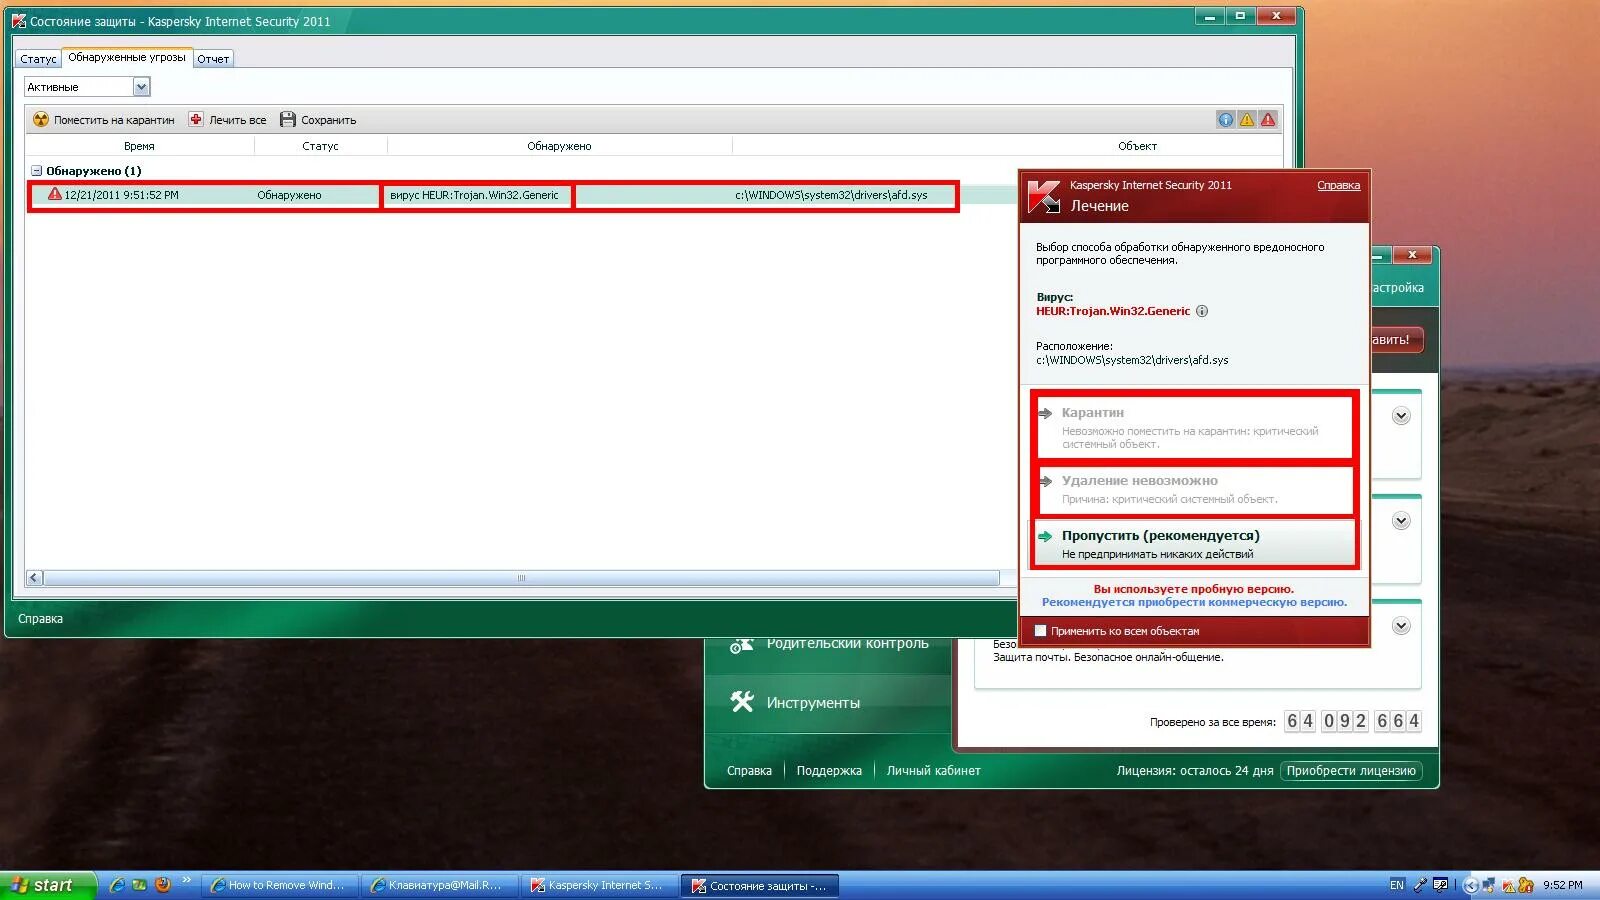
Task: Open Справка link in main Kaspersky window
Action: point(749,771)
